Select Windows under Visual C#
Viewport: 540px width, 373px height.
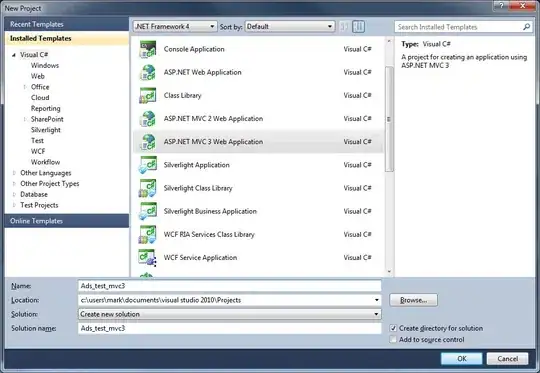click(45, 65)
